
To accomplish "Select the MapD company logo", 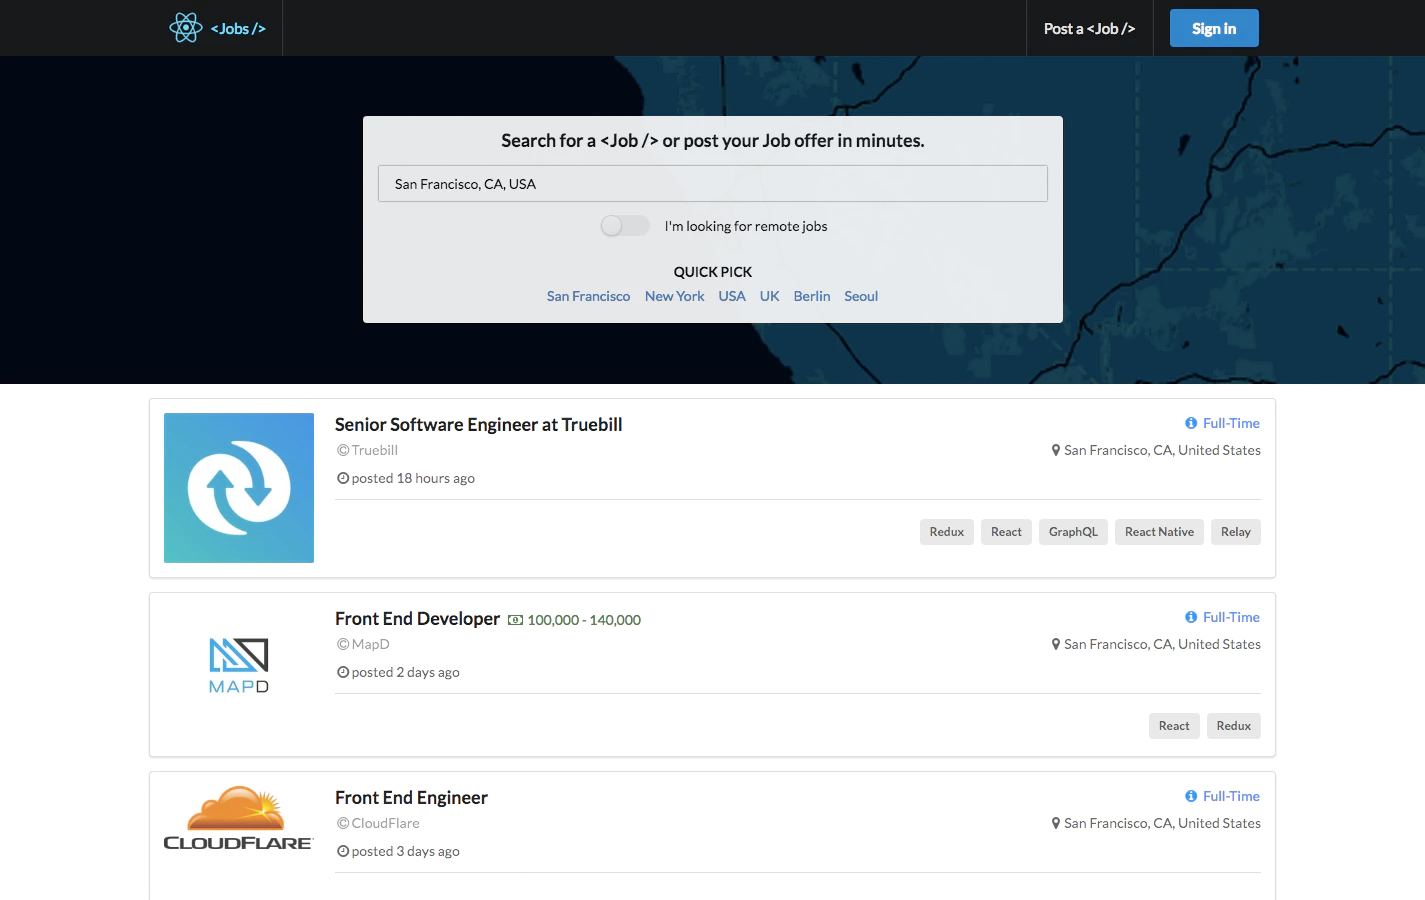I will click(238, 665).
